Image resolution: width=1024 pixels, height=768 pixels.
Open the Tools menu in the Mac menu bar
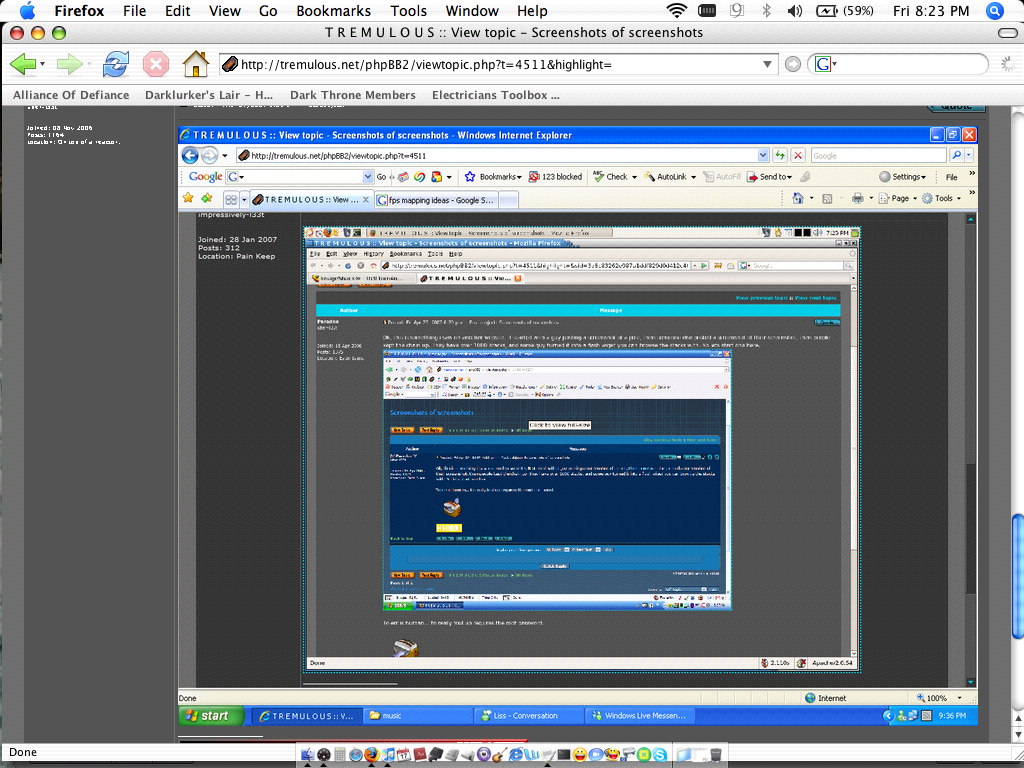pyautogui.click(x=408, y=10)
